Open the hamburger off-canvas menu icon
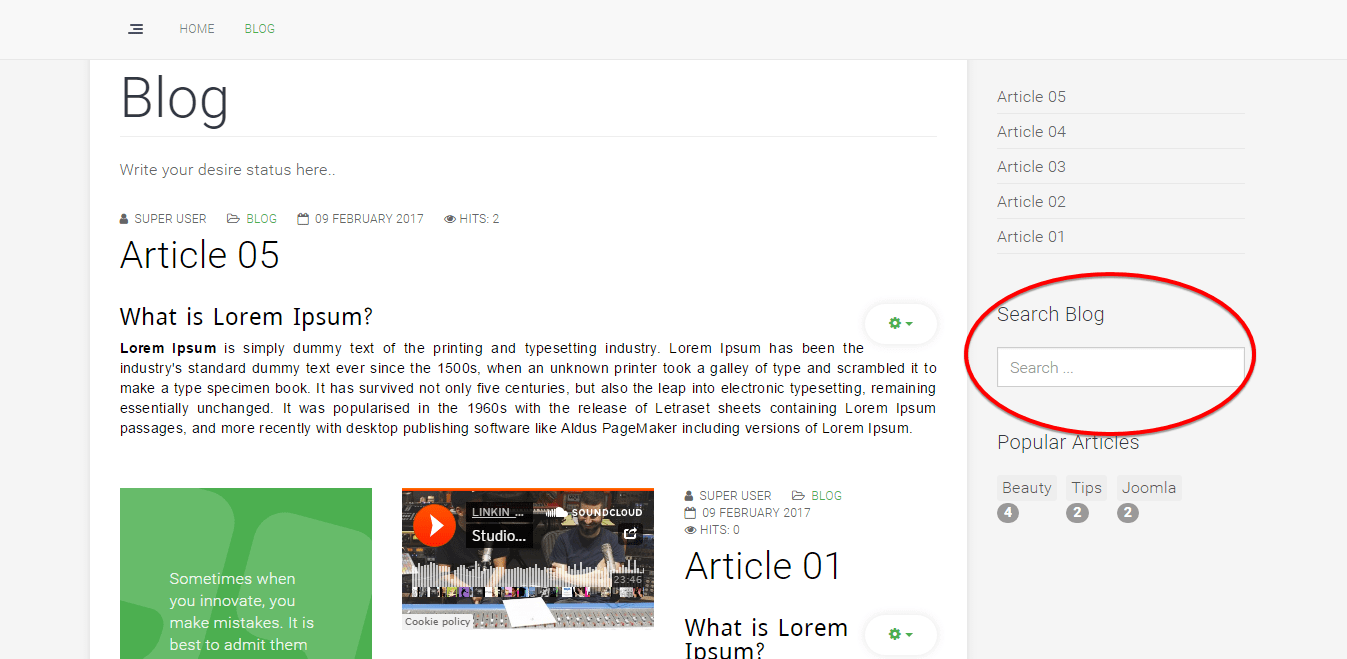Screen dimensions: 1347x659 tap(136, 29)
